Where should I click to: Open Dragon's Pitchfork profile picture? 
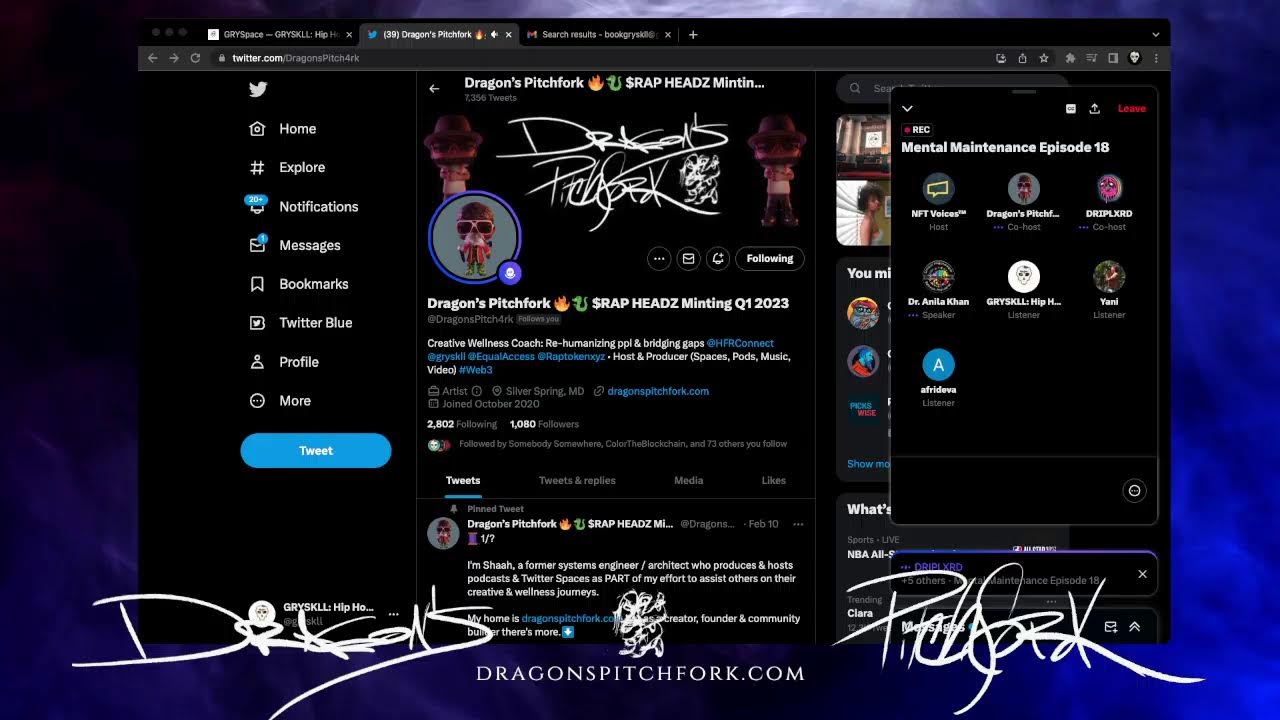[474, 237]
